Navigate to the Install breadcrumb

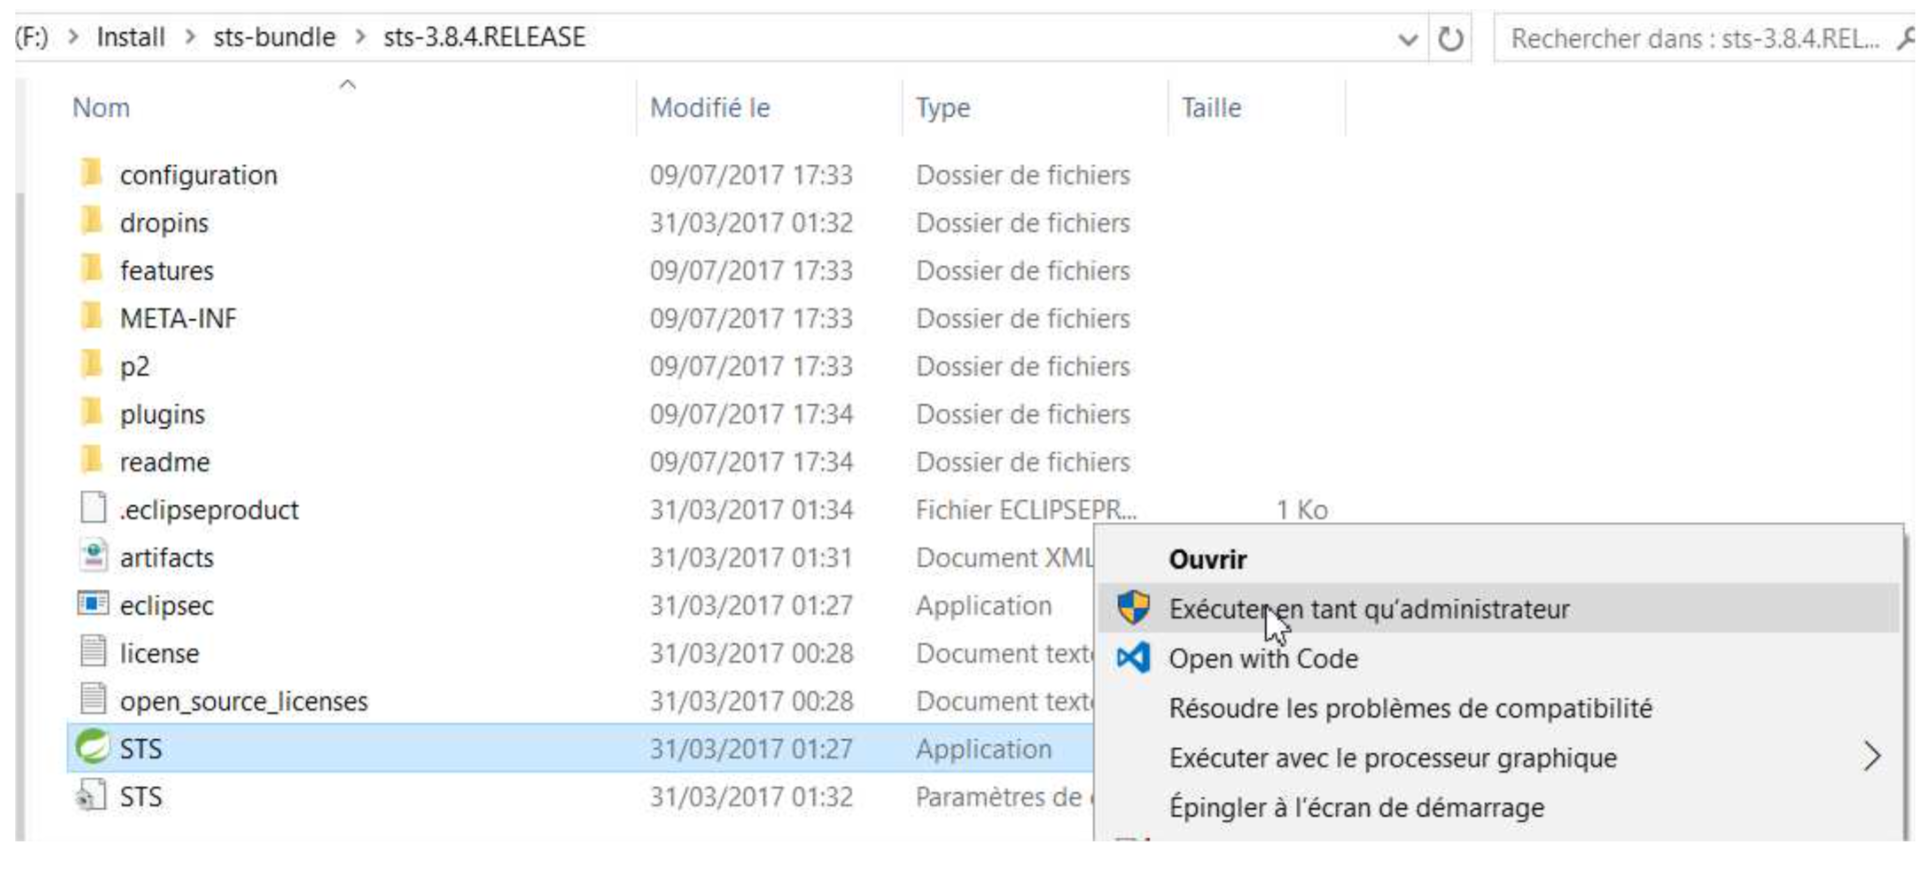(x=131, y=38)
